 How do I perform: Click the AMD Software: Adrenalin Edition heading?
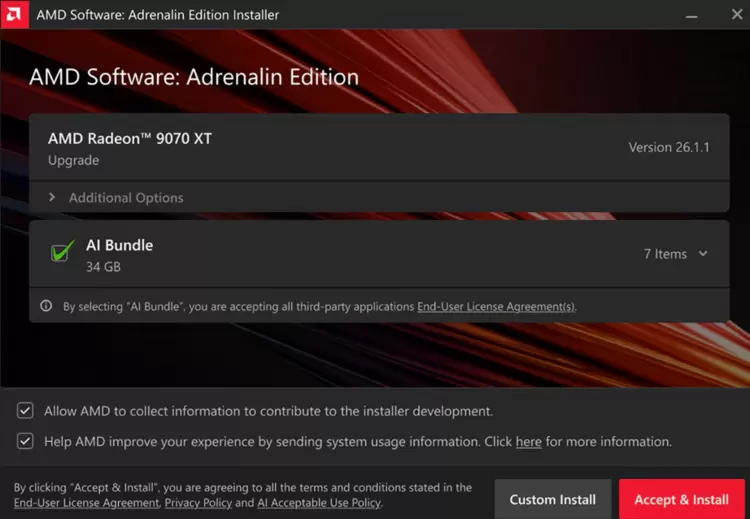click(x=194, y=77)
